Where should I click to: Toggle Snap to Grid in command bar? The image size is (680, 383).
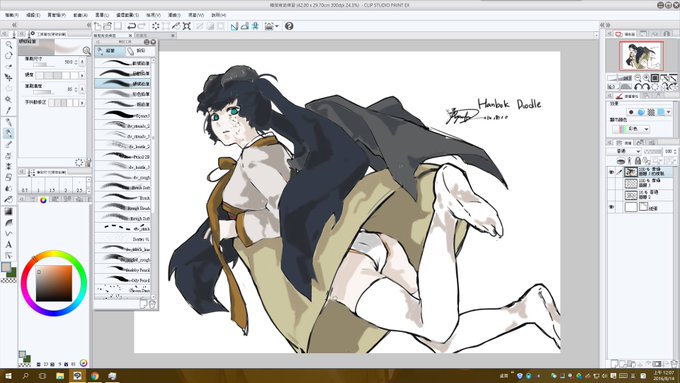coord(255,26)
